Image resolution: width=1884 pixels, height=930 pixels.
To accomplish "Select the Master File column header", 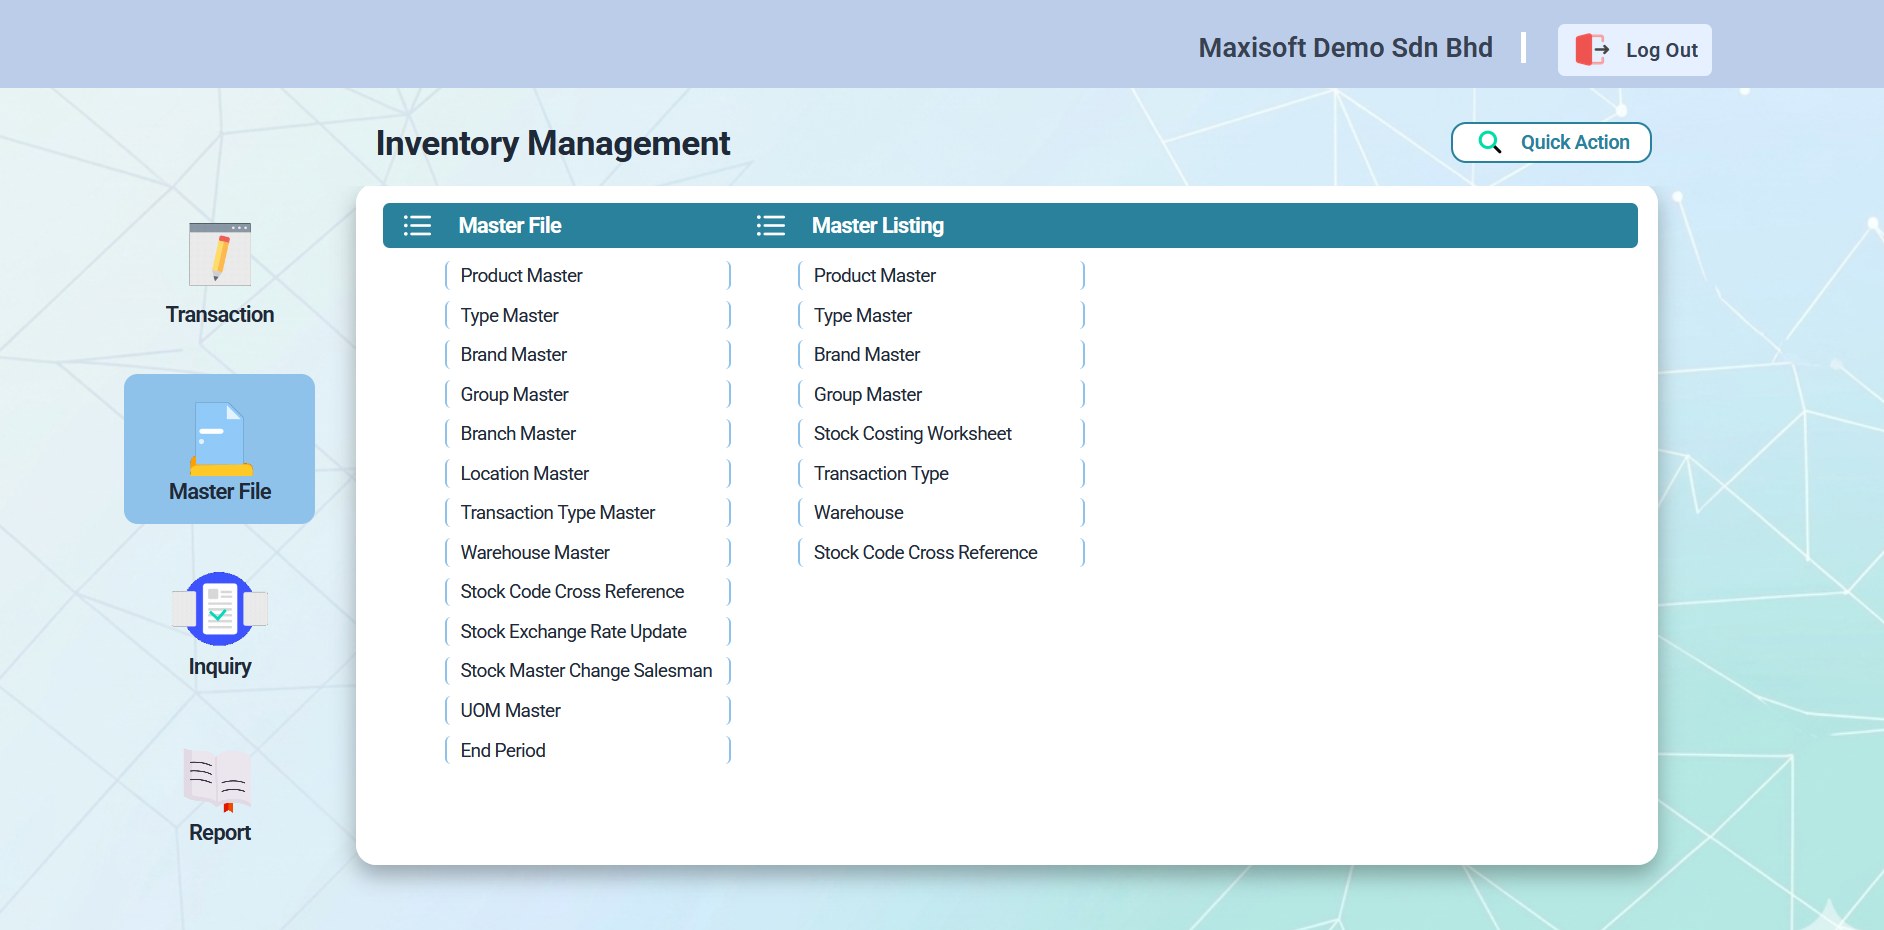I will tap(510, 226).
